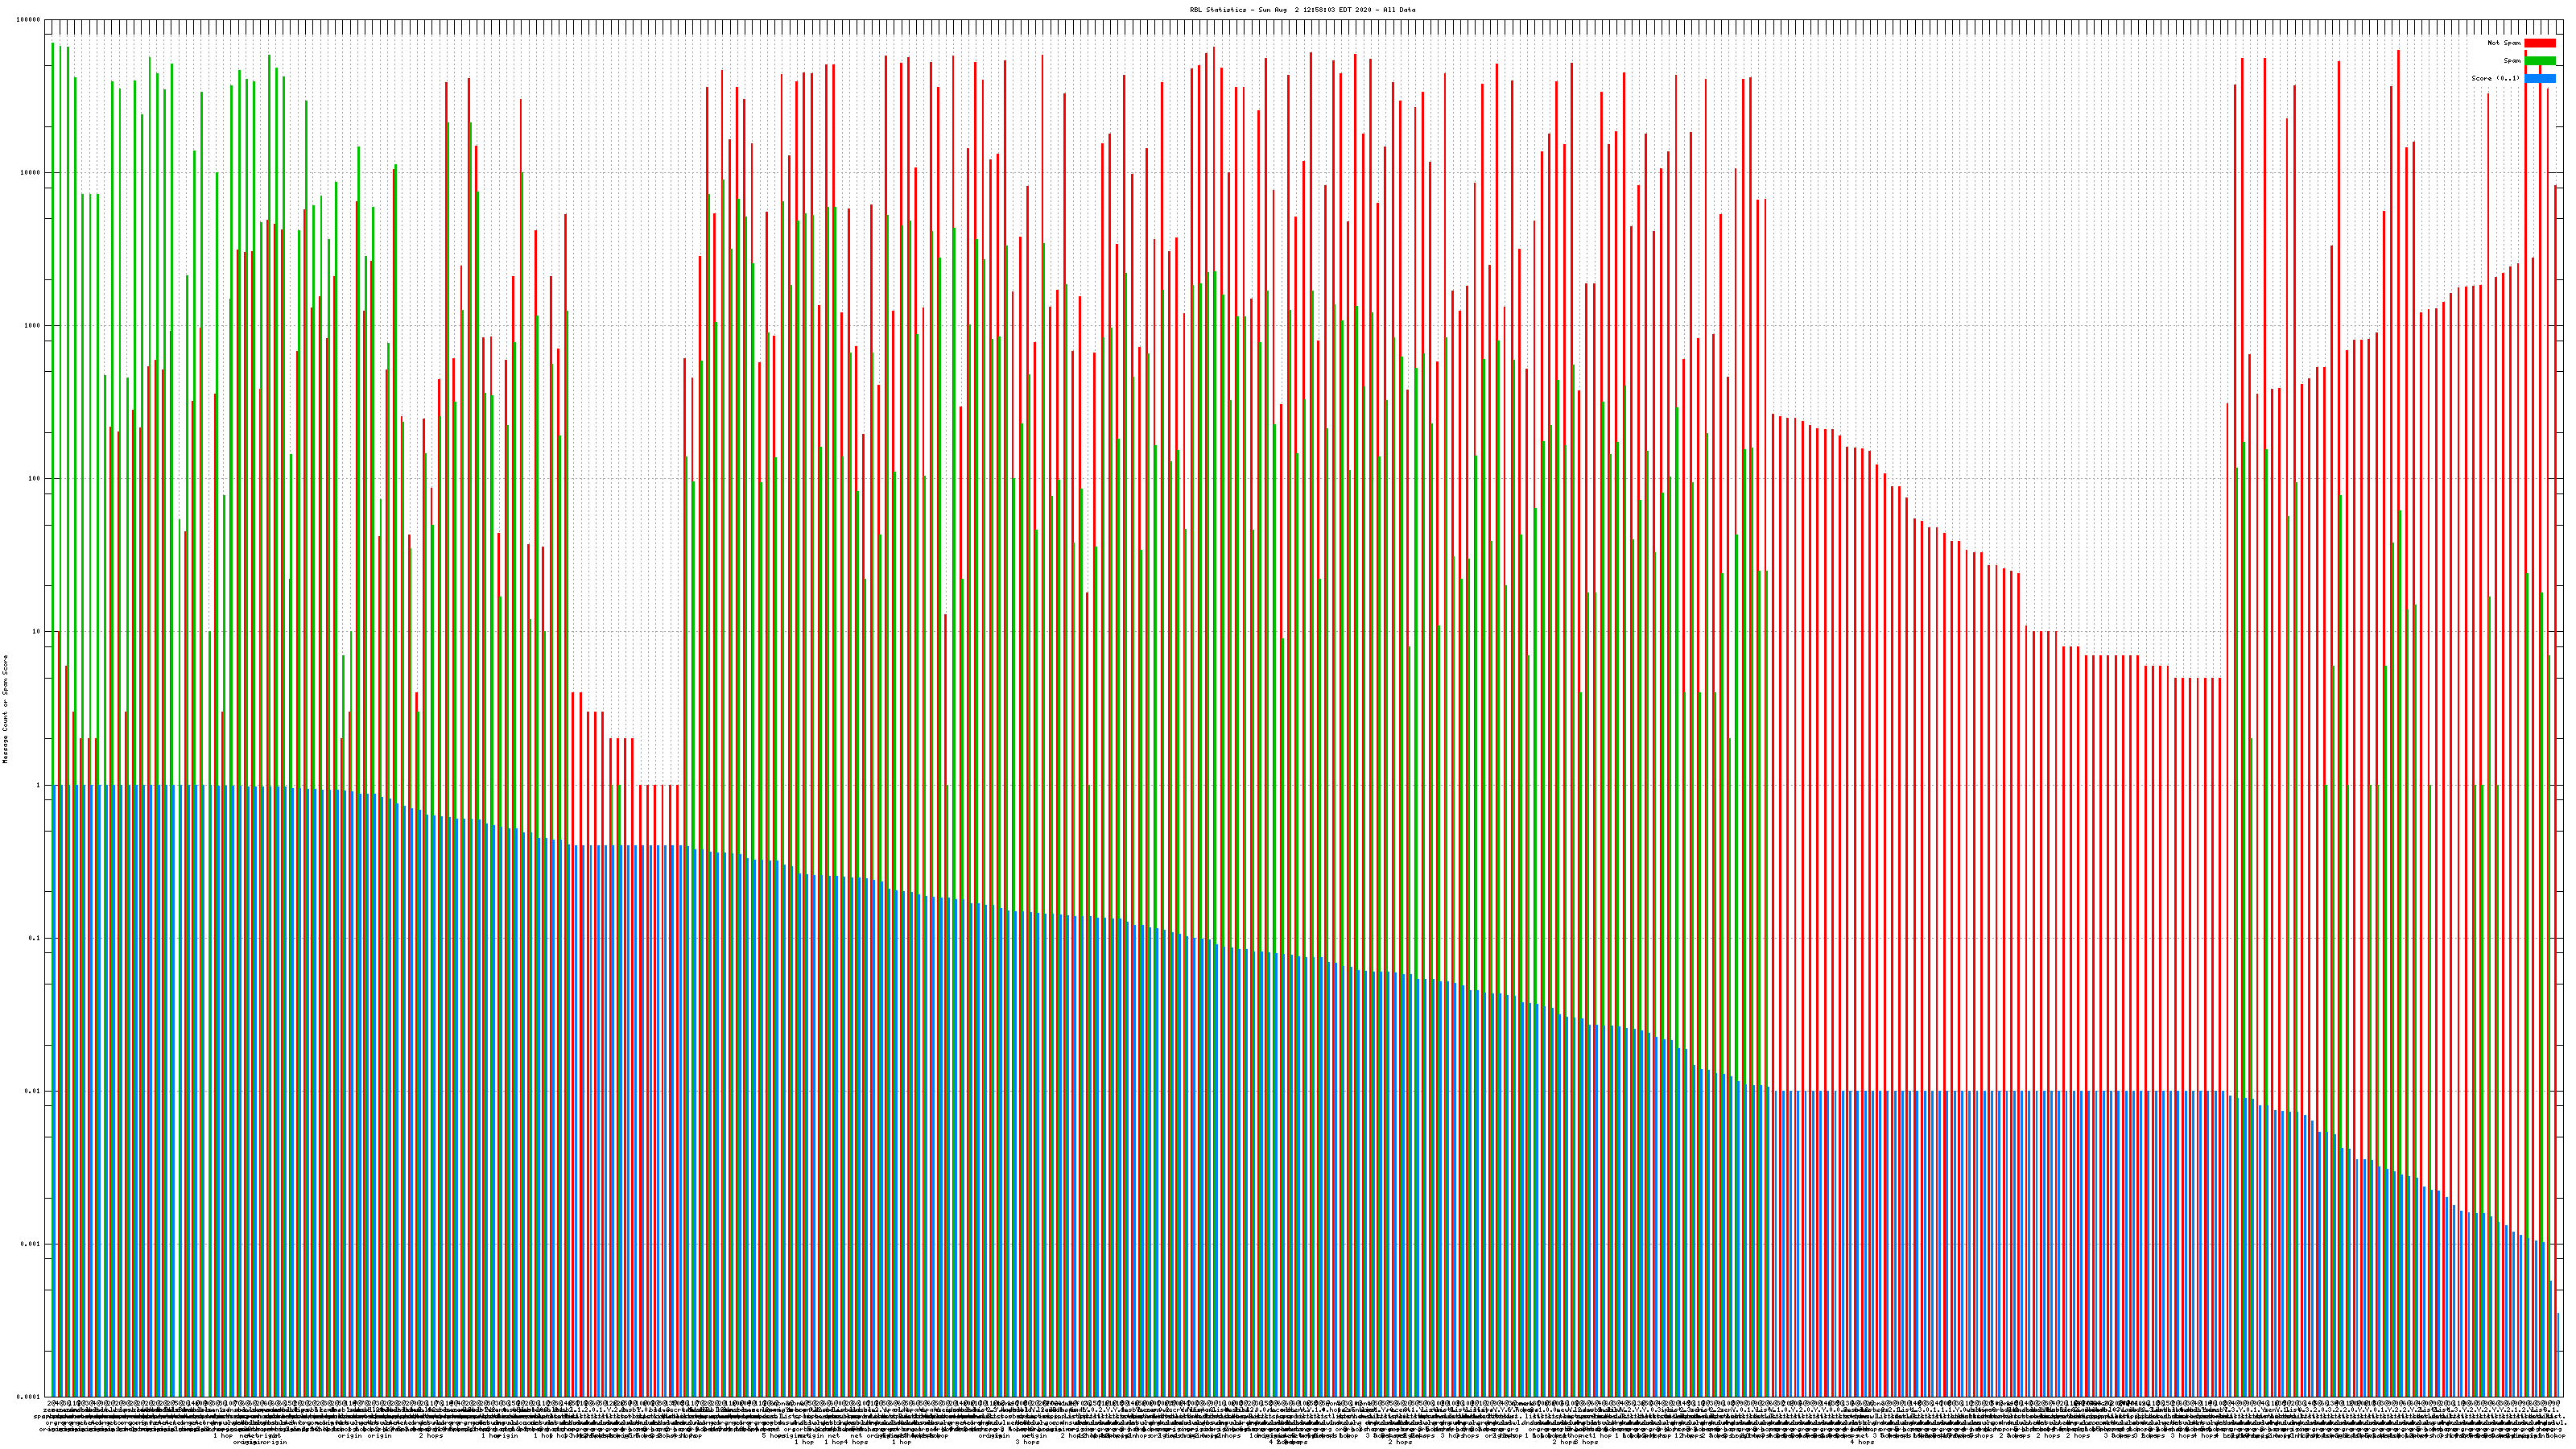Click the 100 y-axis tick label
2576x1449 pixels.
[x=34, y=479]
